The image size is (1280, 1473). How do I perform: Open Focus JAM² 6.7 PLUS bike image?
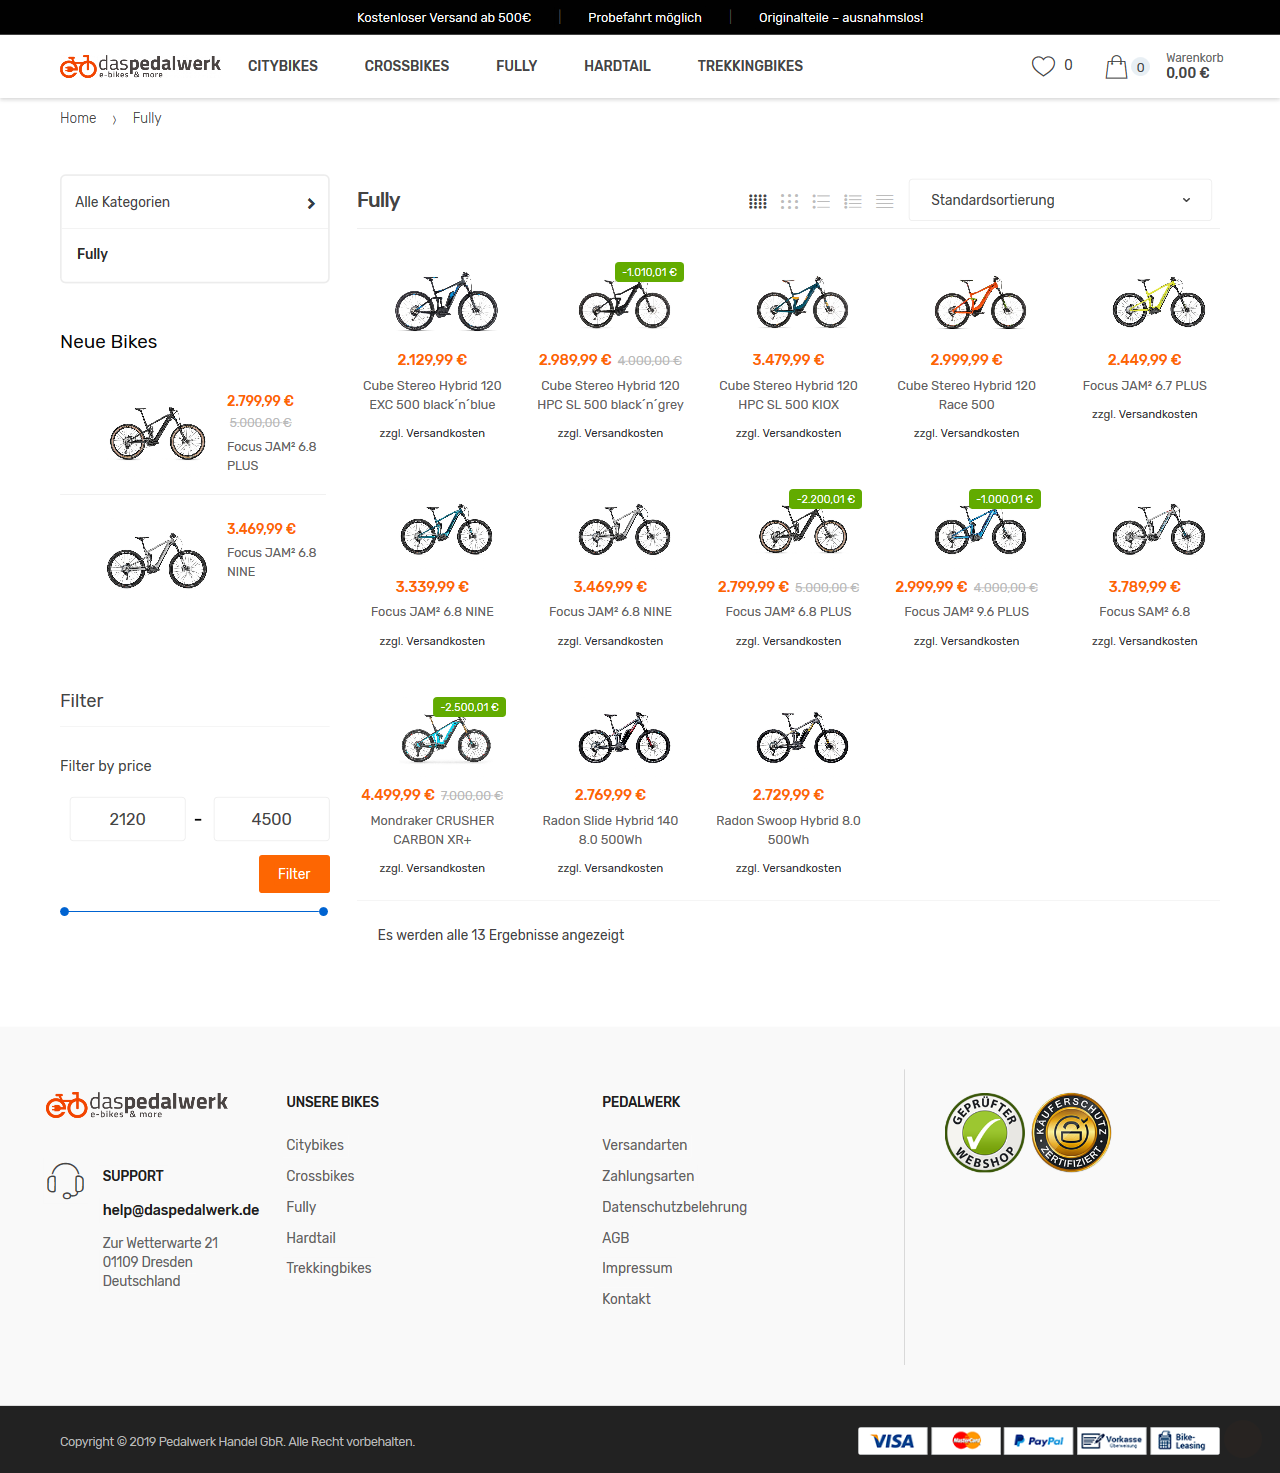pos(1159,302)
